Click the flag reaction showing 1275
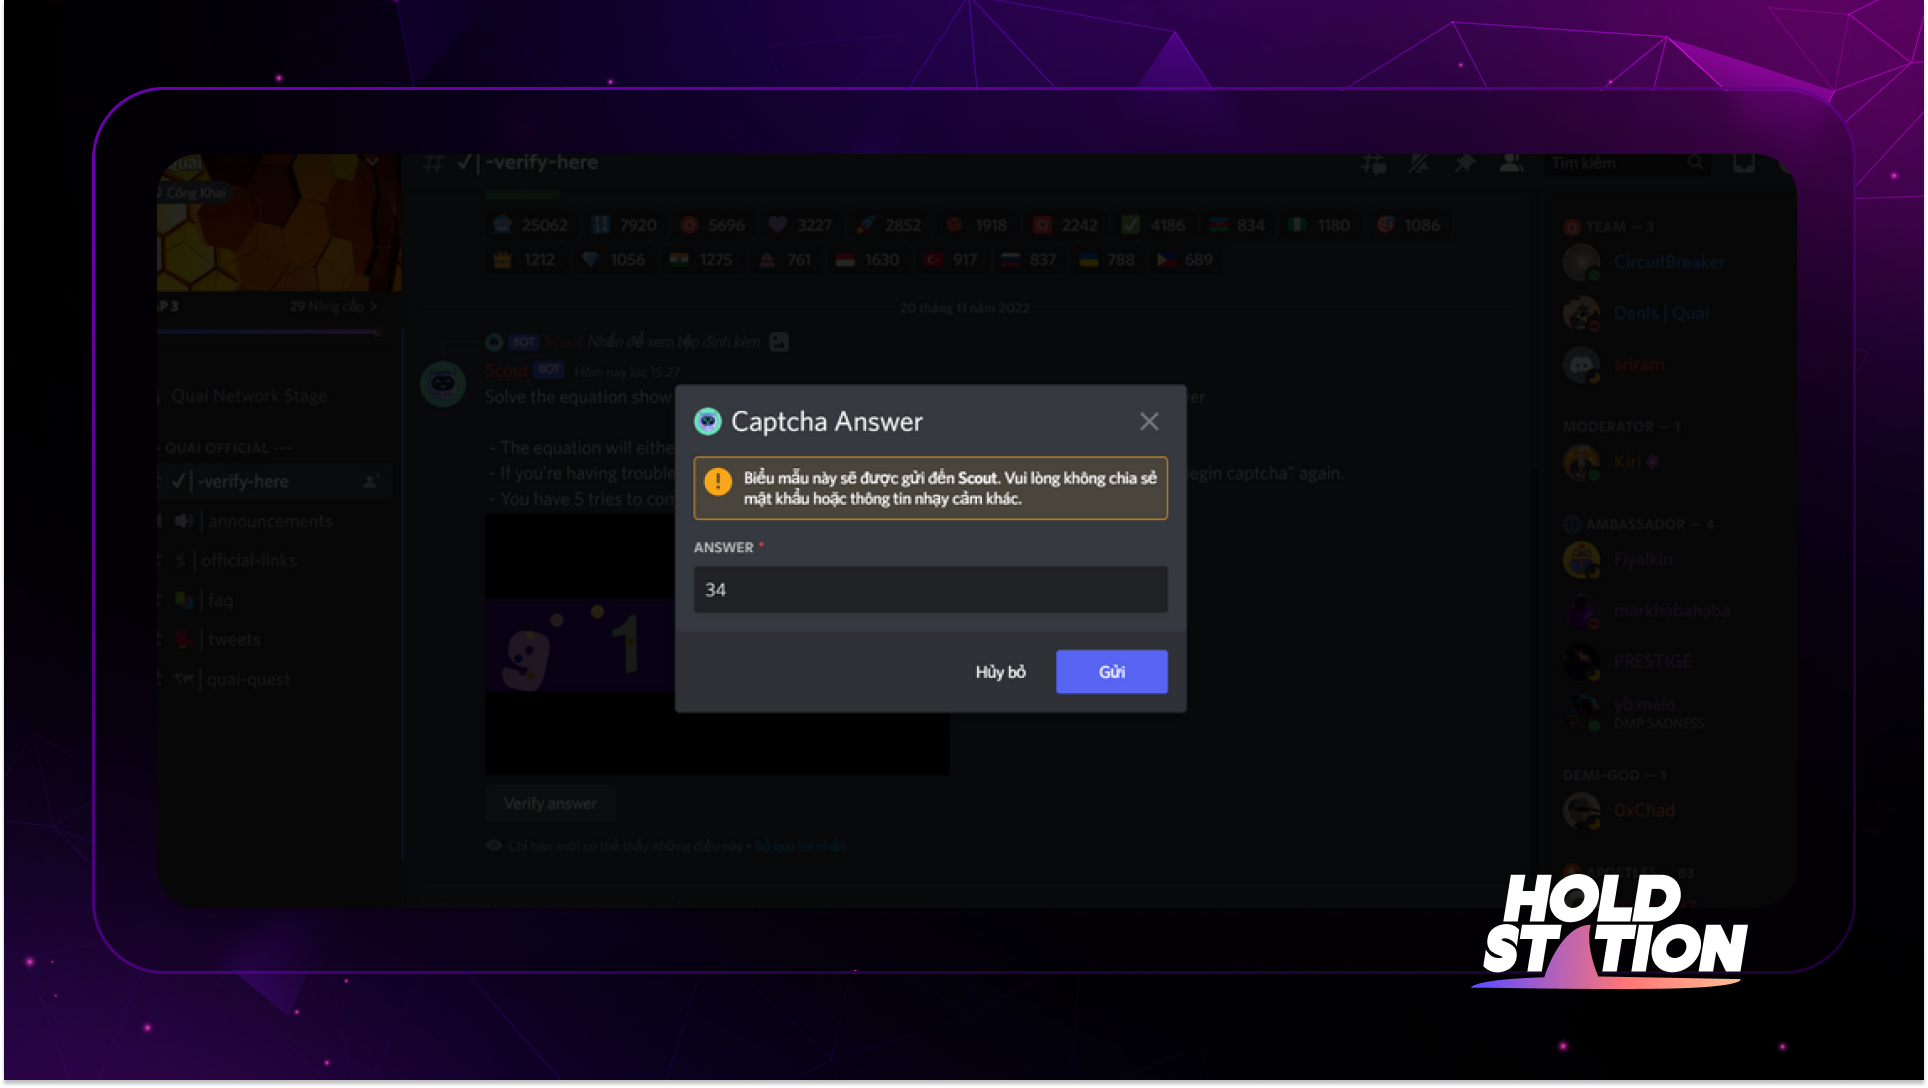This screenshot has height=1088, width=1928. pyautogui.click(x=701, y=260)
